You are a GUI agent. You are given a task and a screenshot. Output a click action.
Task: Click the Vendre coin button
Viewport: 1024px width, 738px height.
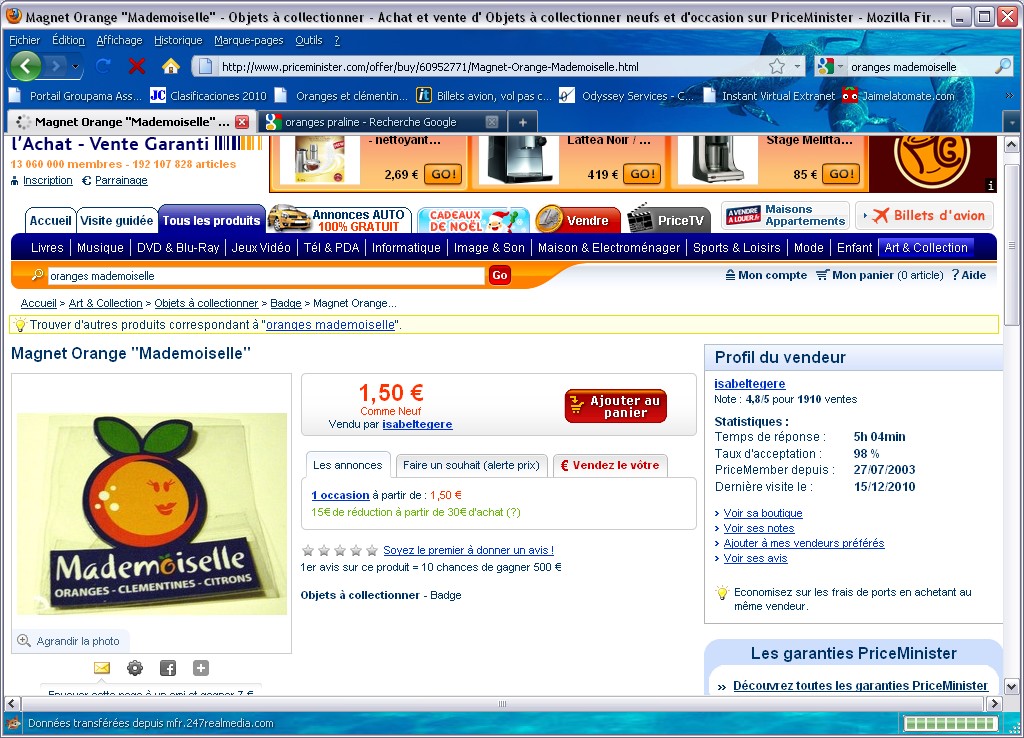(577, 220)
